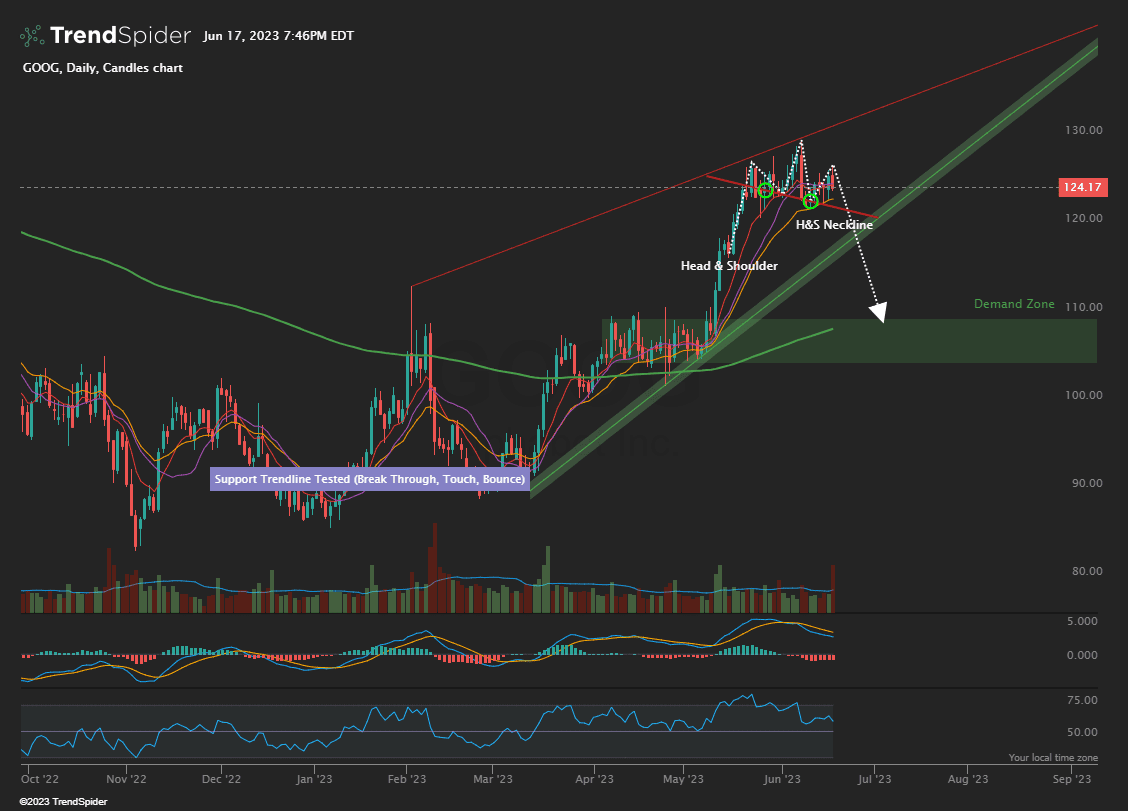Click the H&S Neckline label
1128x811 pixels.
tap(834, 226)
